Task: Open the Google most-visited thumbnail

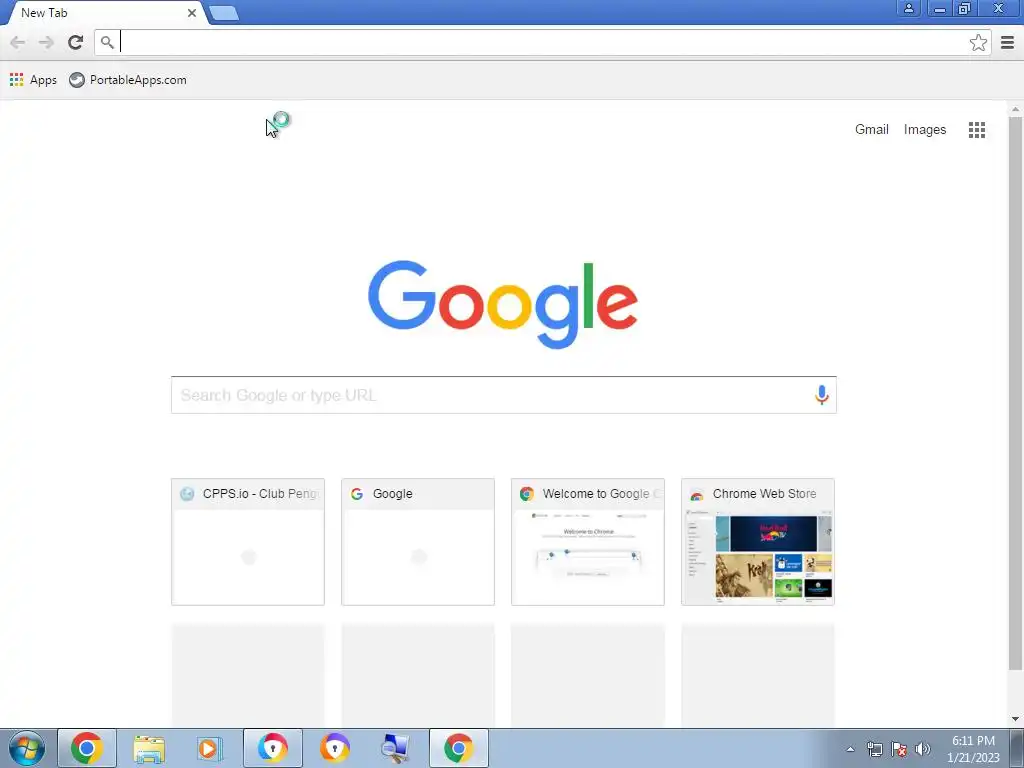Action: pos(417,541)
